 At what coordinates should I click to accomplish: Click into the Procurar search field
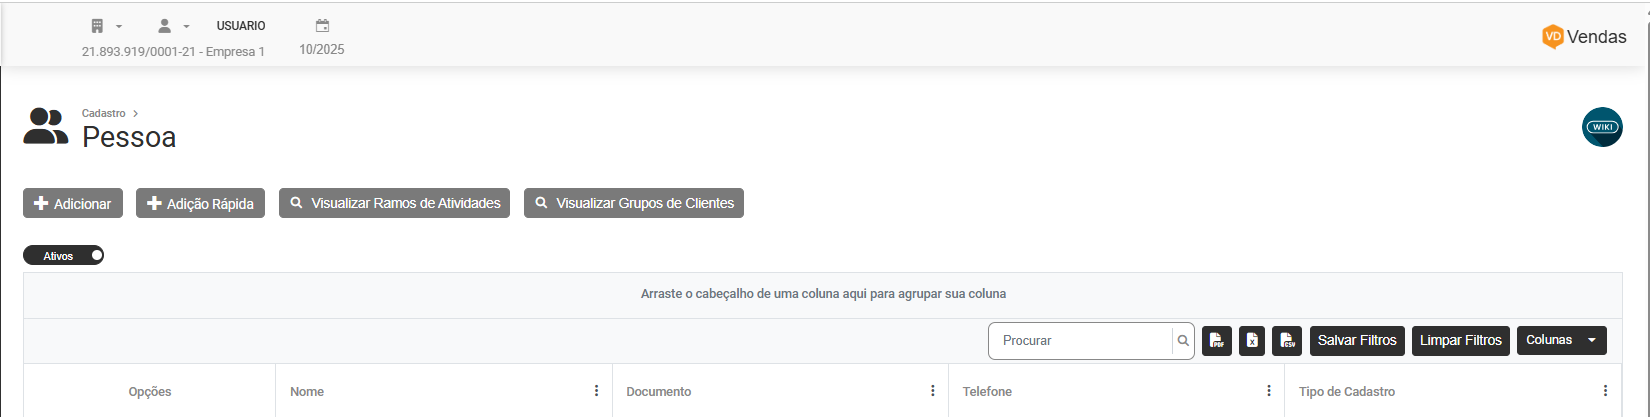tap(1080, 341)
